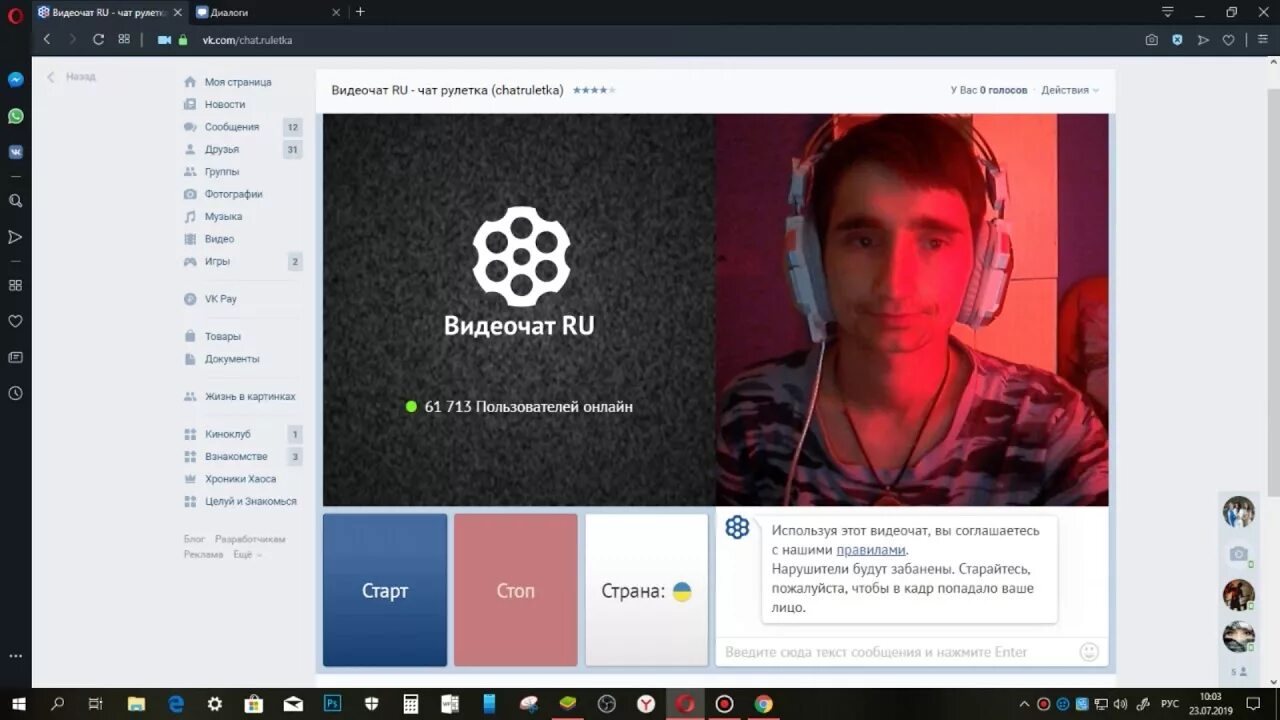The image size is (1280, 720).
Task: Open the Страна country selector
Action: [647, 590]
